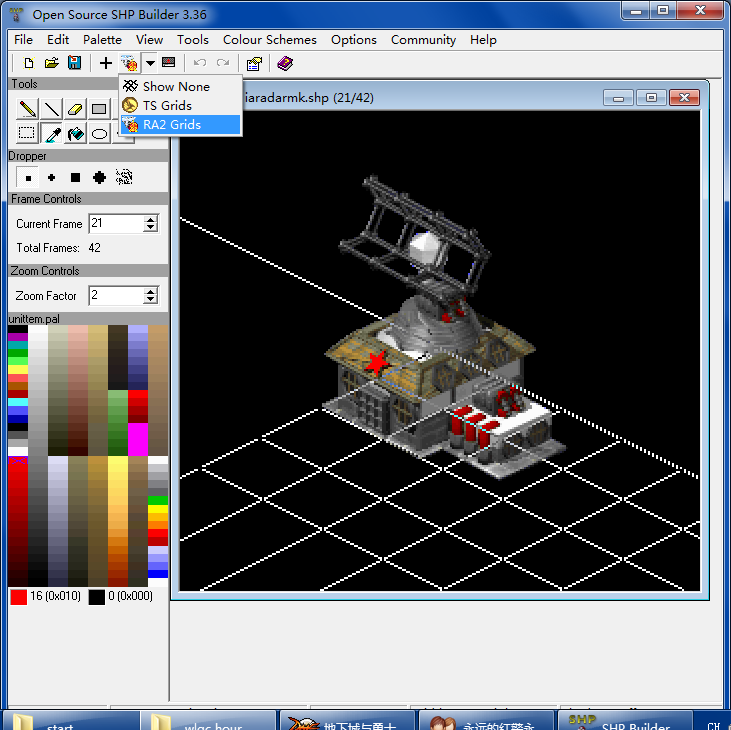Screen dimensions: 731x730
Task: Click the Save file toolbar icon
Action: tap(74, 63)
